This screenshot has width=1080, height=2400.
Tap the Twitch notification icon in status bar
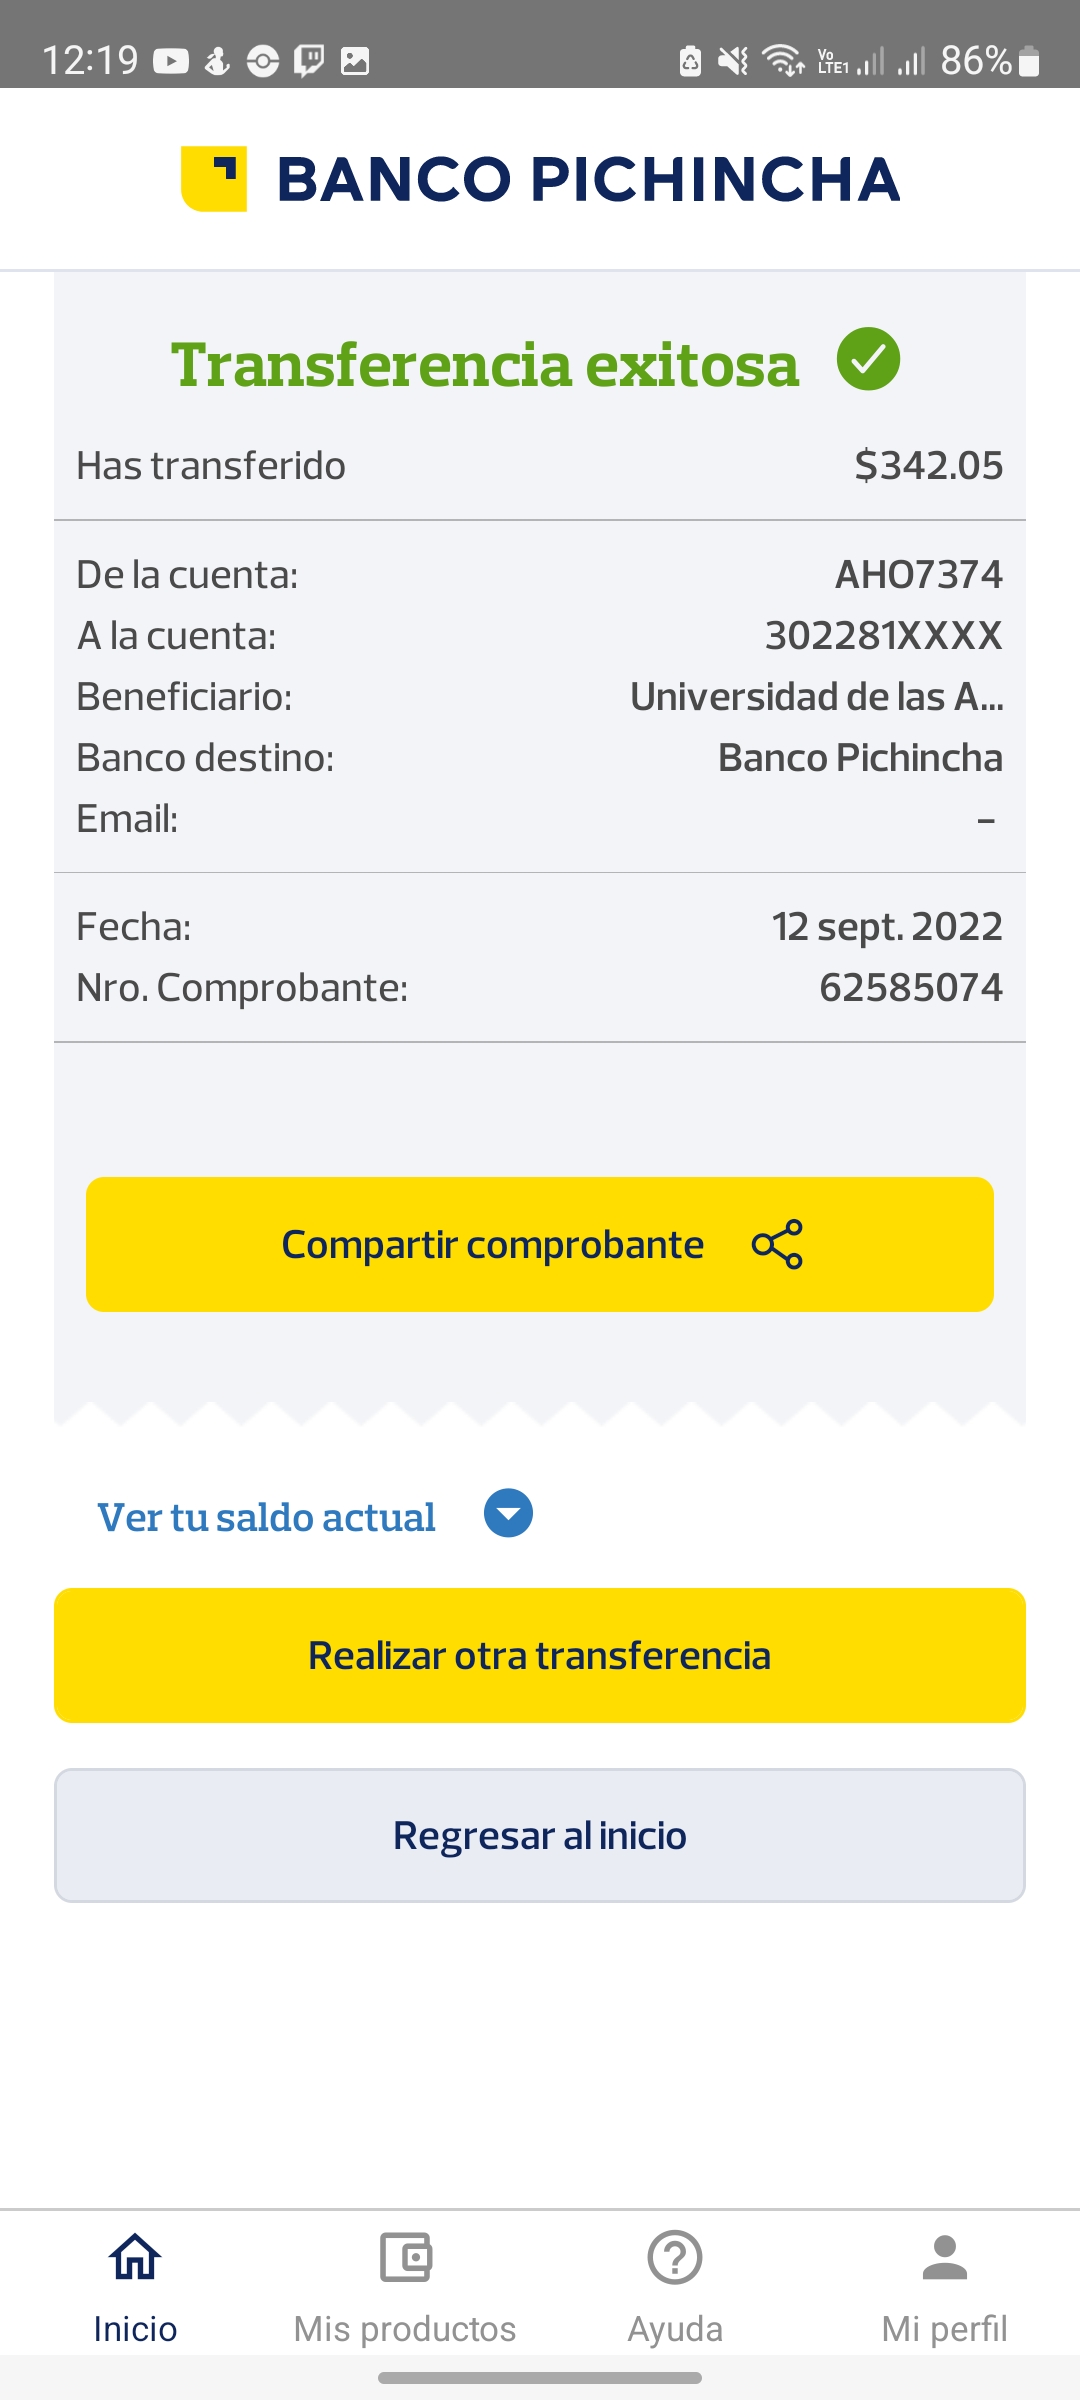pyautogui.click(x=309, y=62)
